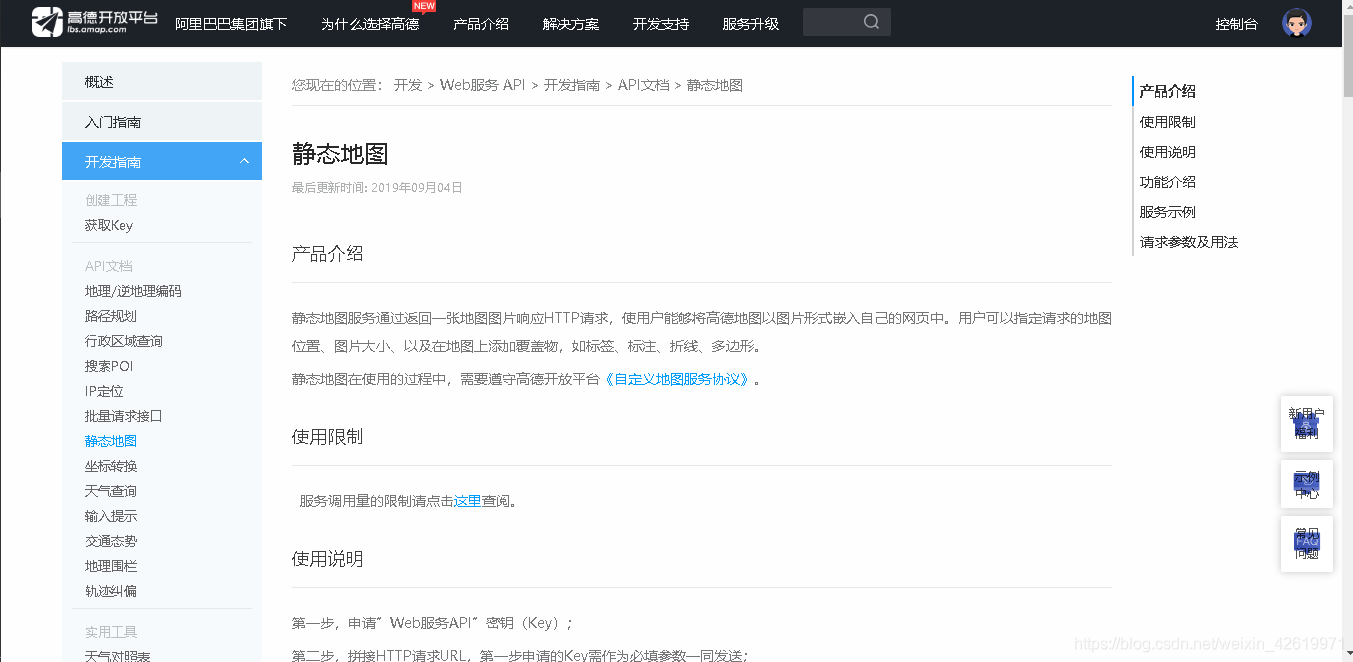Open 输入提示 documentation
1353x662 pixels.
click(x=111, y=516)
